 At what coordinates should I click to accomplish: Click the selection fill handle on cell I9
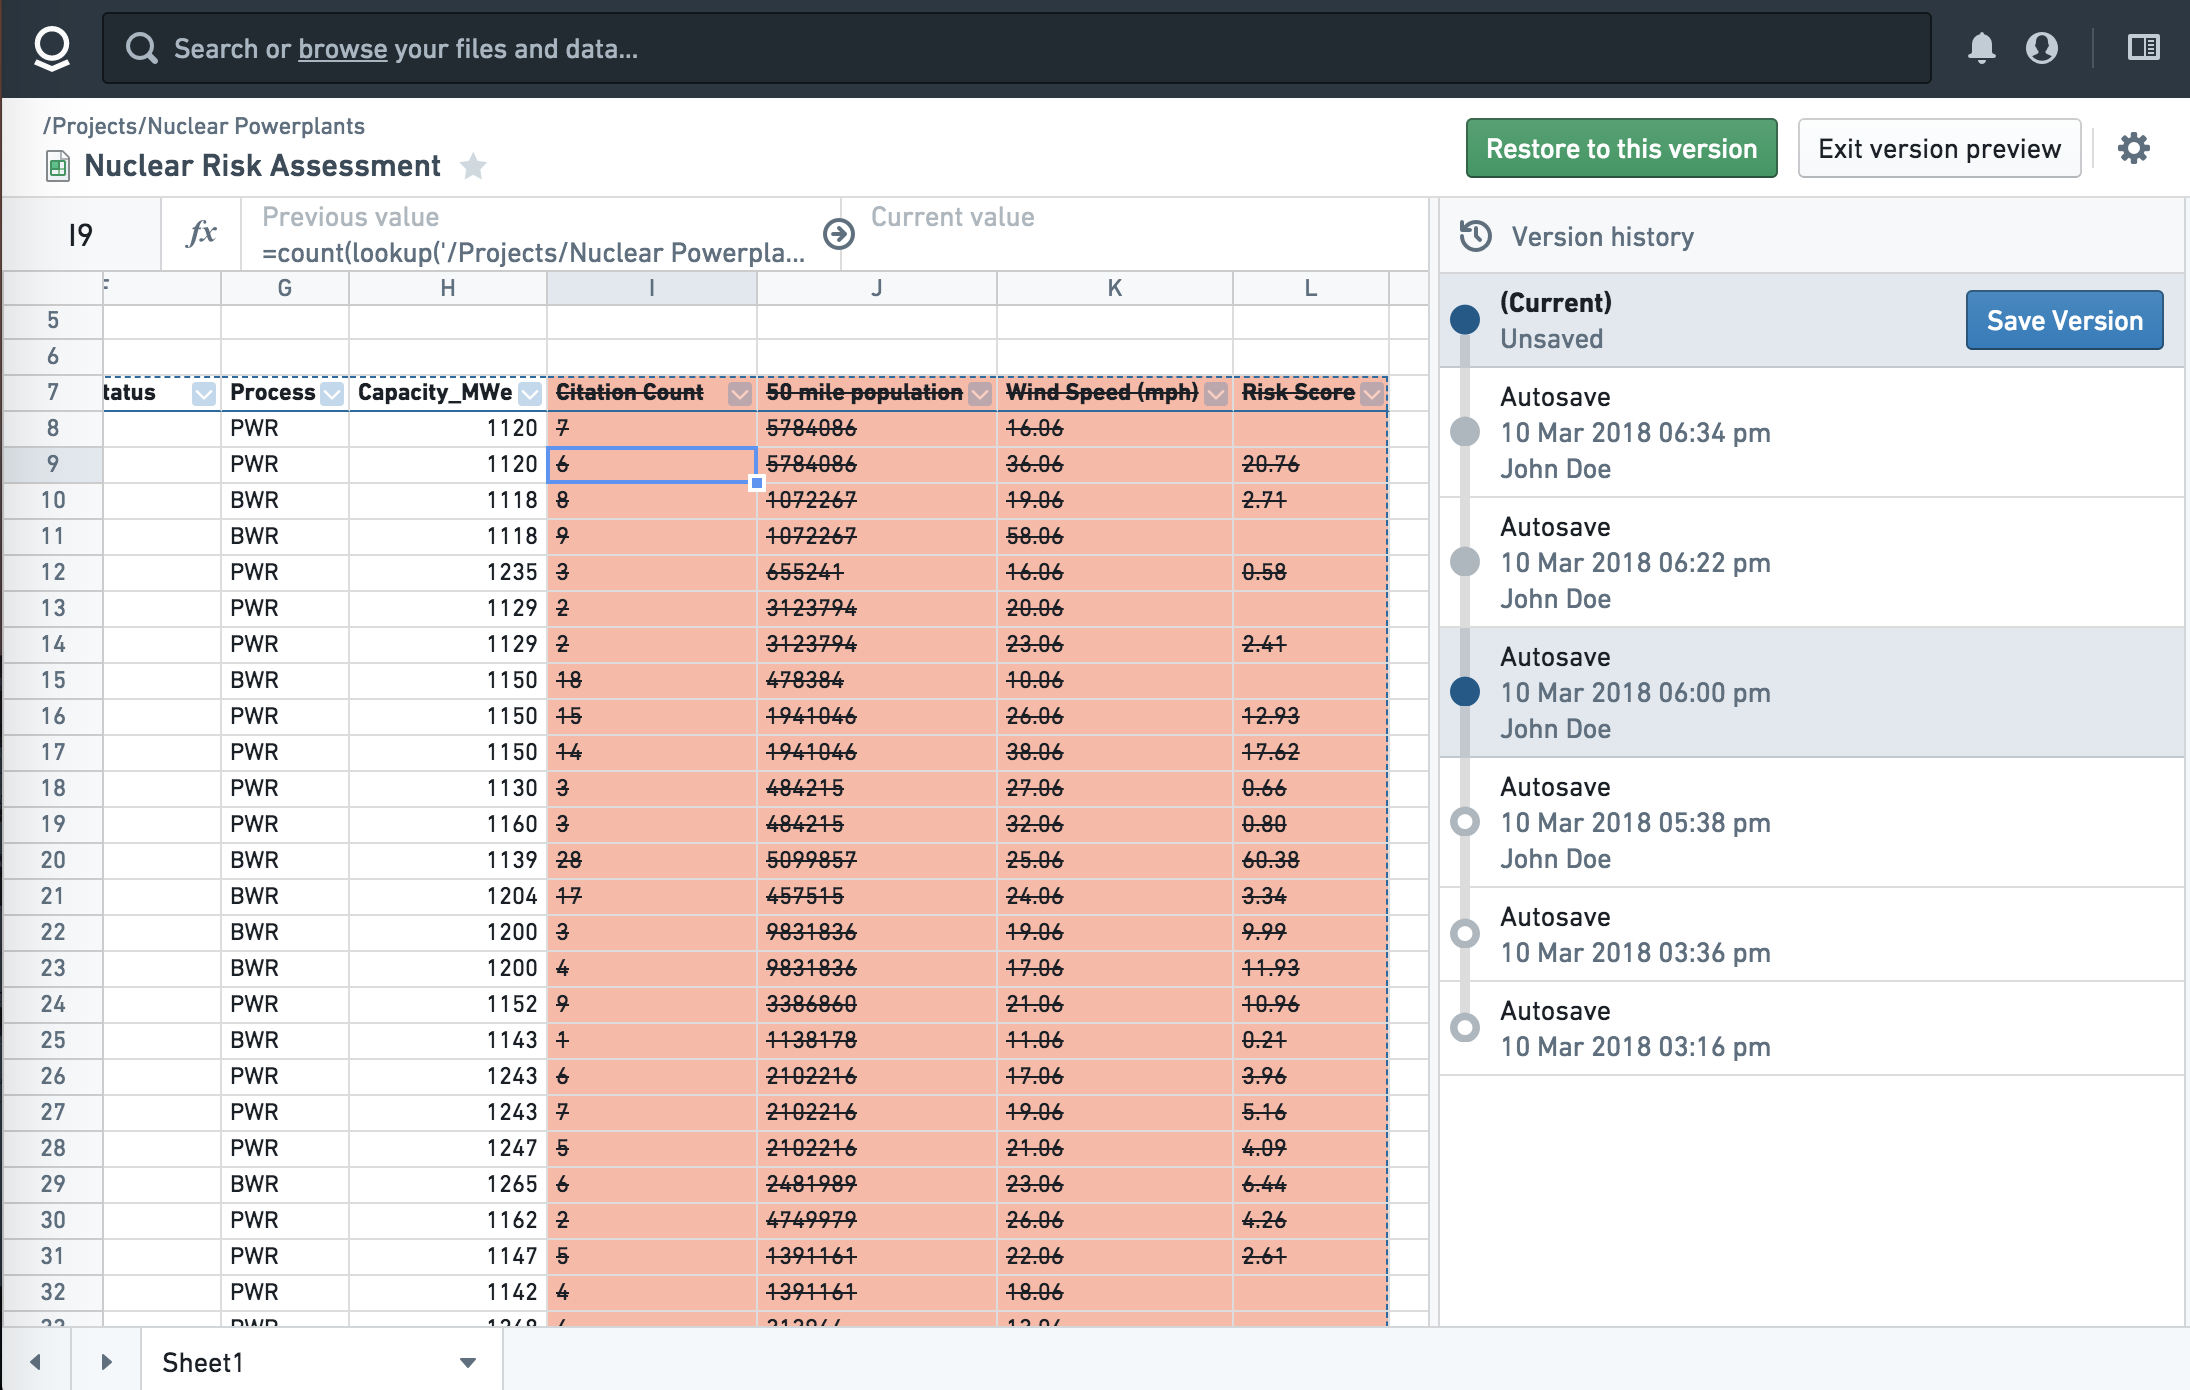coord(757,483)
